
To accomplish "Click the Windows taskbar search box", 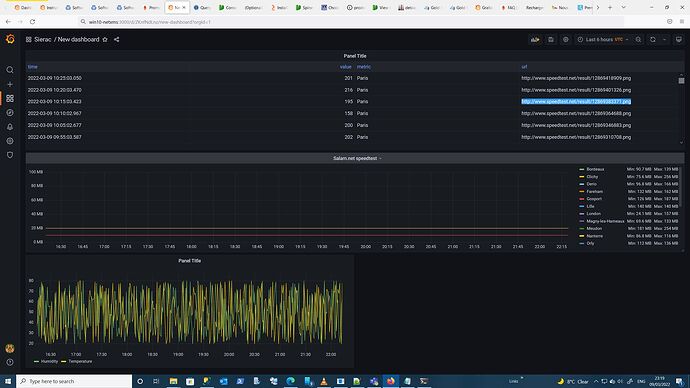I will [x=74, y=381].
